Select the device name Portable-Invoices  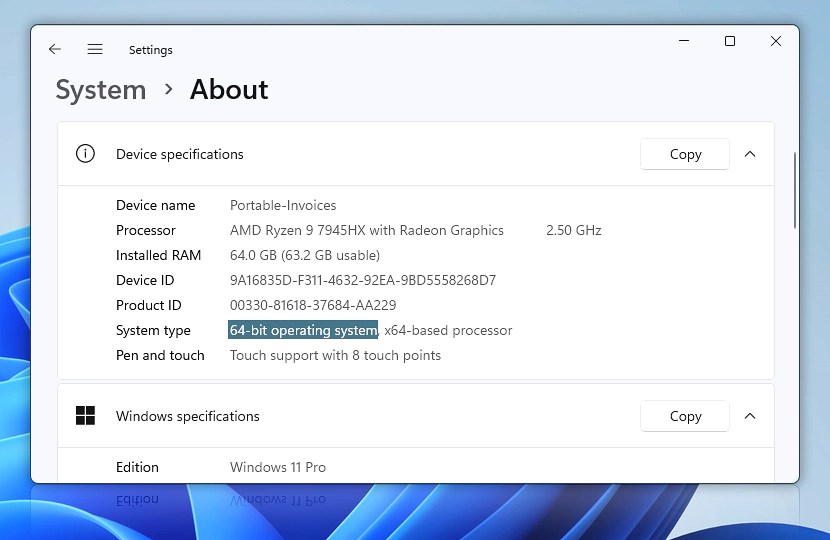tap(283, 205)
